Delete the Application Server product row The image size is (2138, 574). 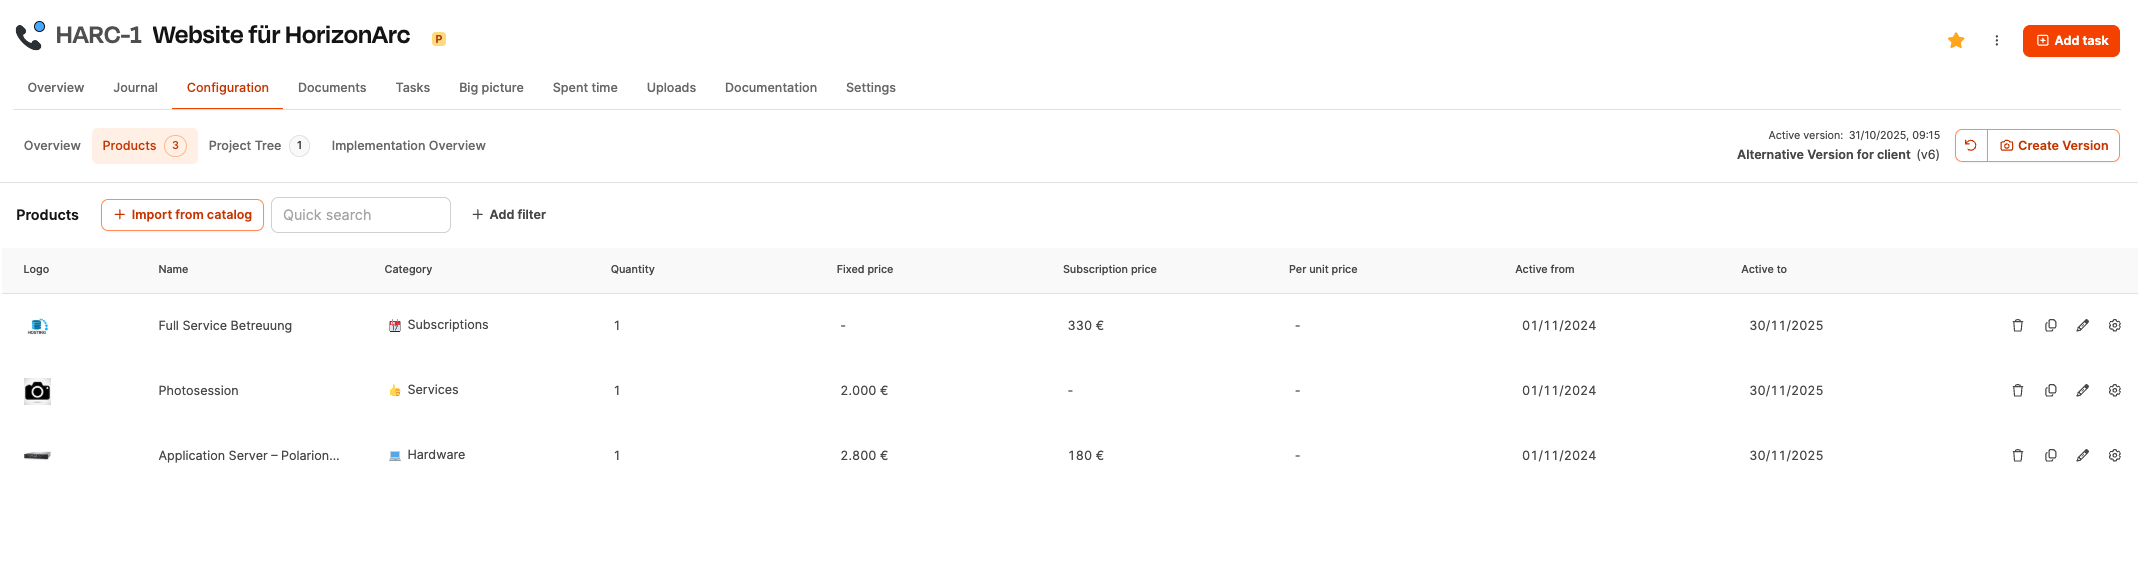[x=2017, y=456]
